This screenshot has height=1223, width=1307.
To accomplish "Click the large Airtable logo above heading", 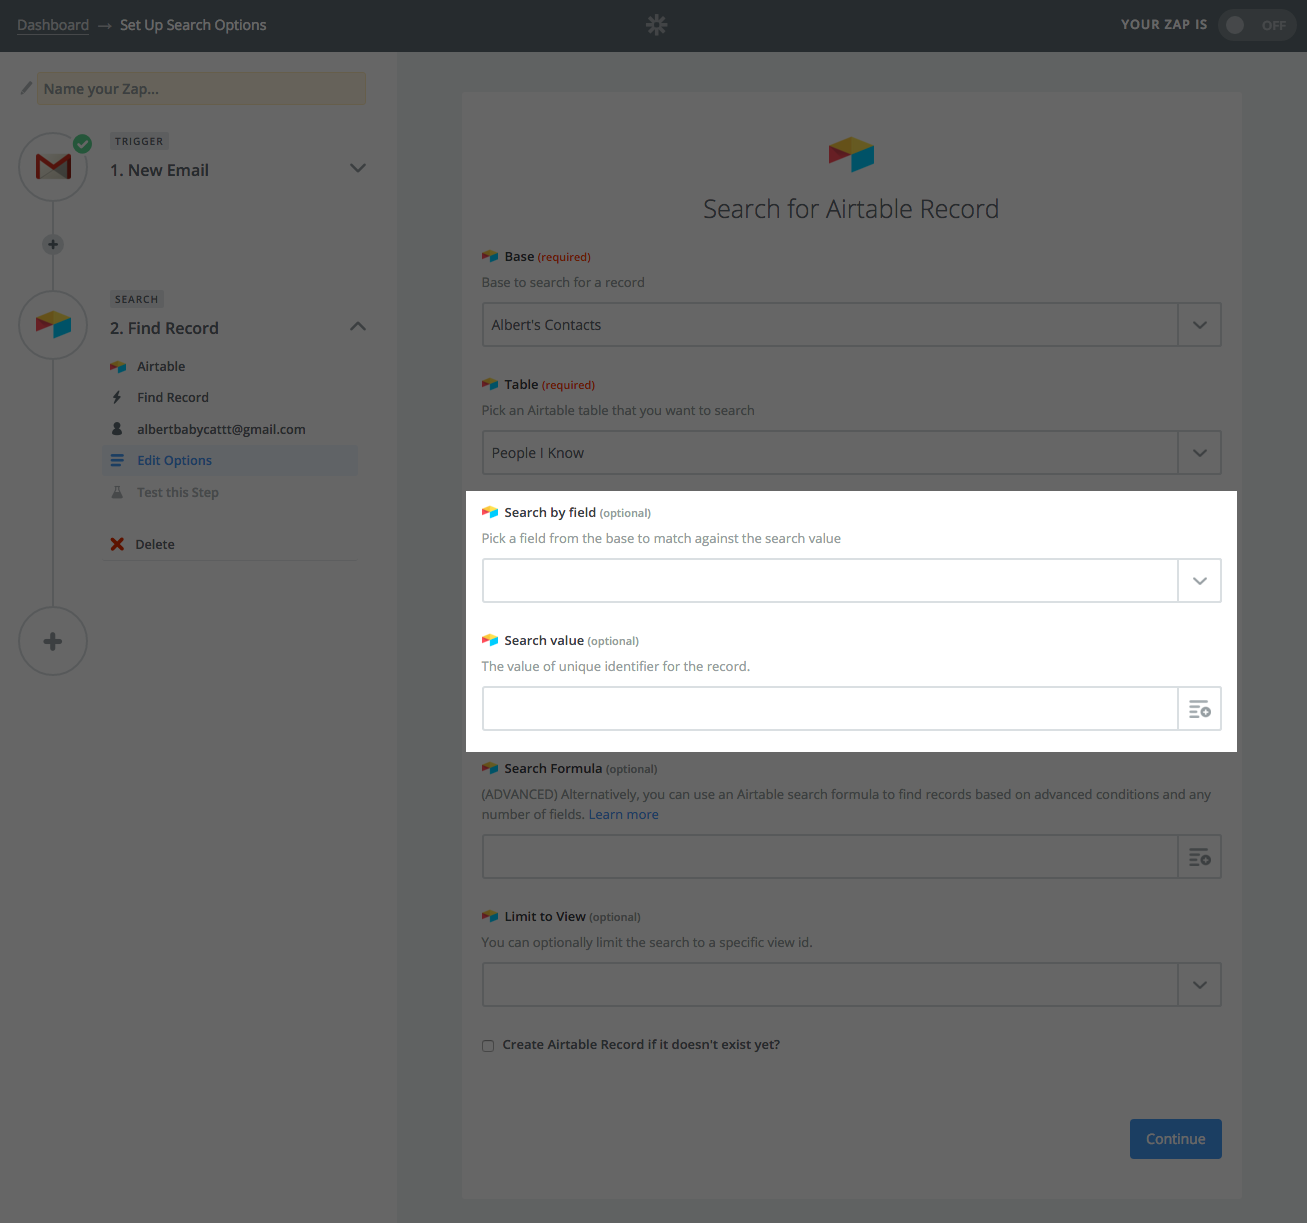I will pos(851,154).
